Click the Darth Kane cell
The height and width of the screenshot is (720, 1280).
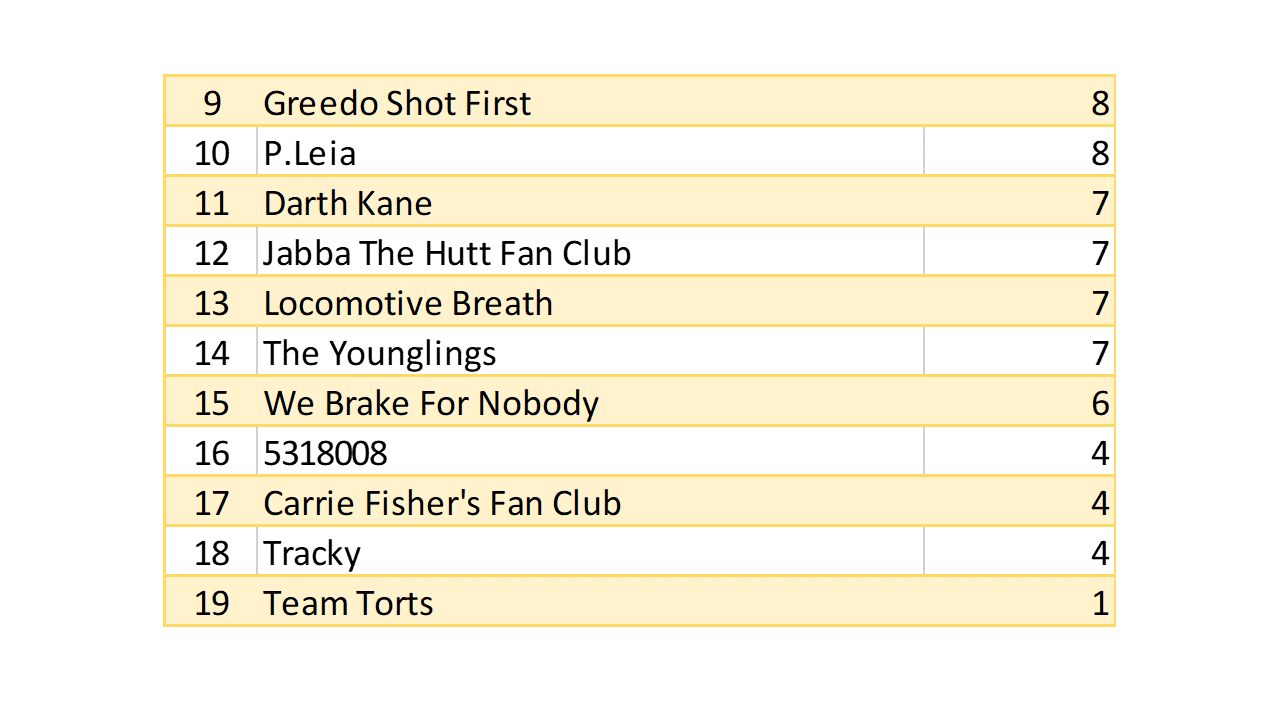tap(348, 203)
